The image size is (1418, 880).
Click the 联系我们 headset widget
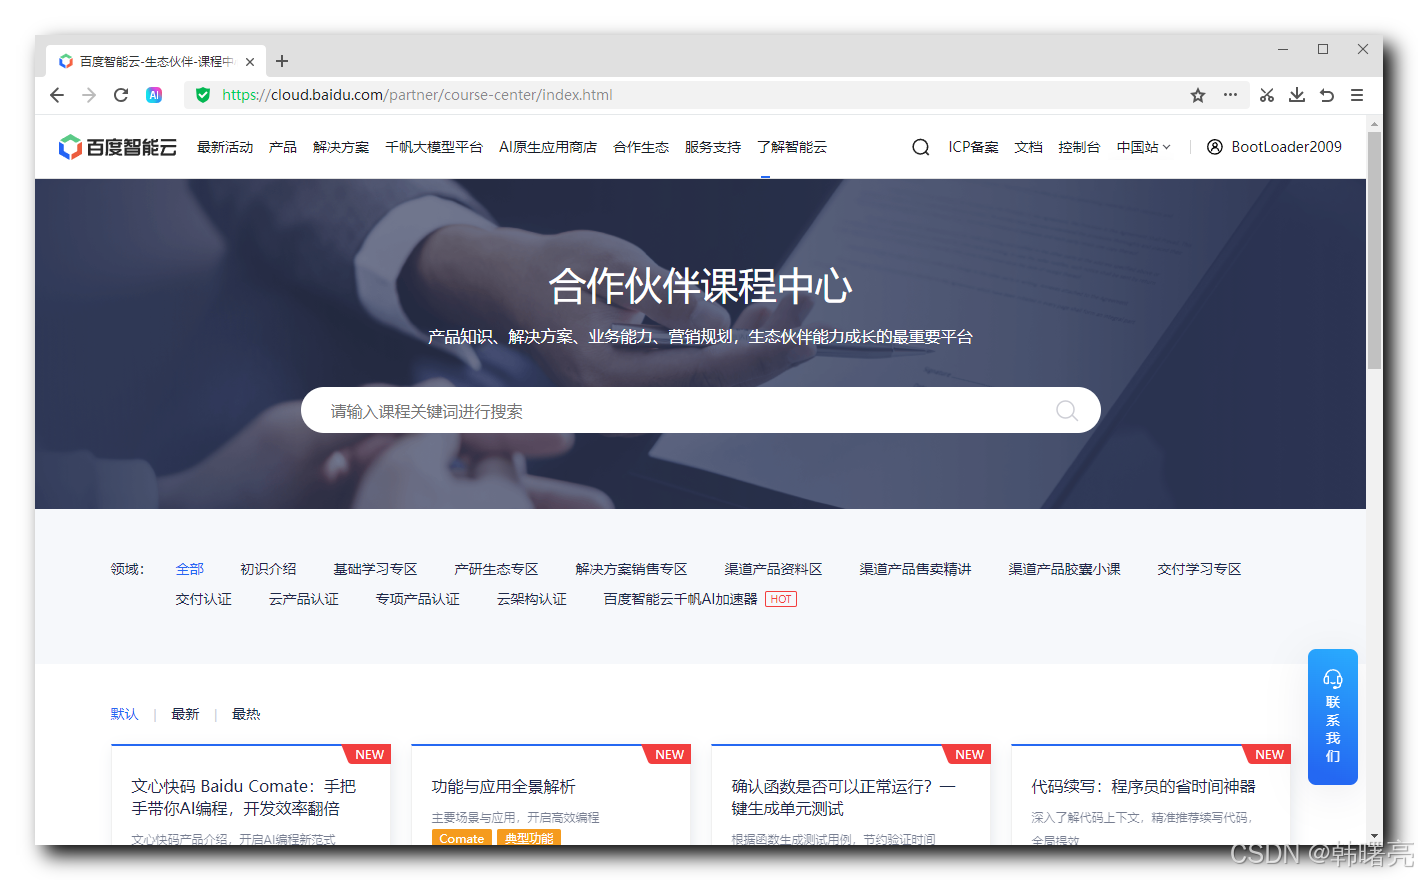click(x=1333, y=717)
